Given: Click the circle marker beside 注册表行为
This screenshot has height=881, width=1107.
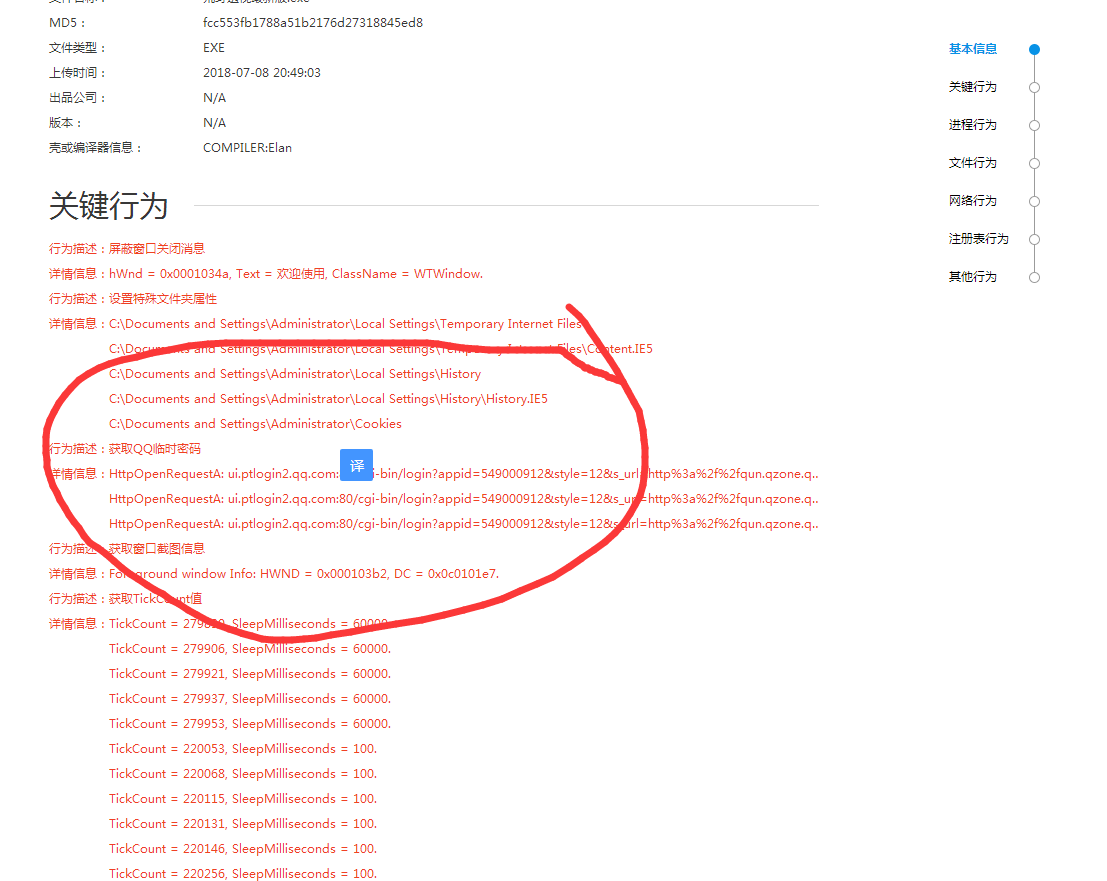Looking at the screenshot, I should (1034, 239).
